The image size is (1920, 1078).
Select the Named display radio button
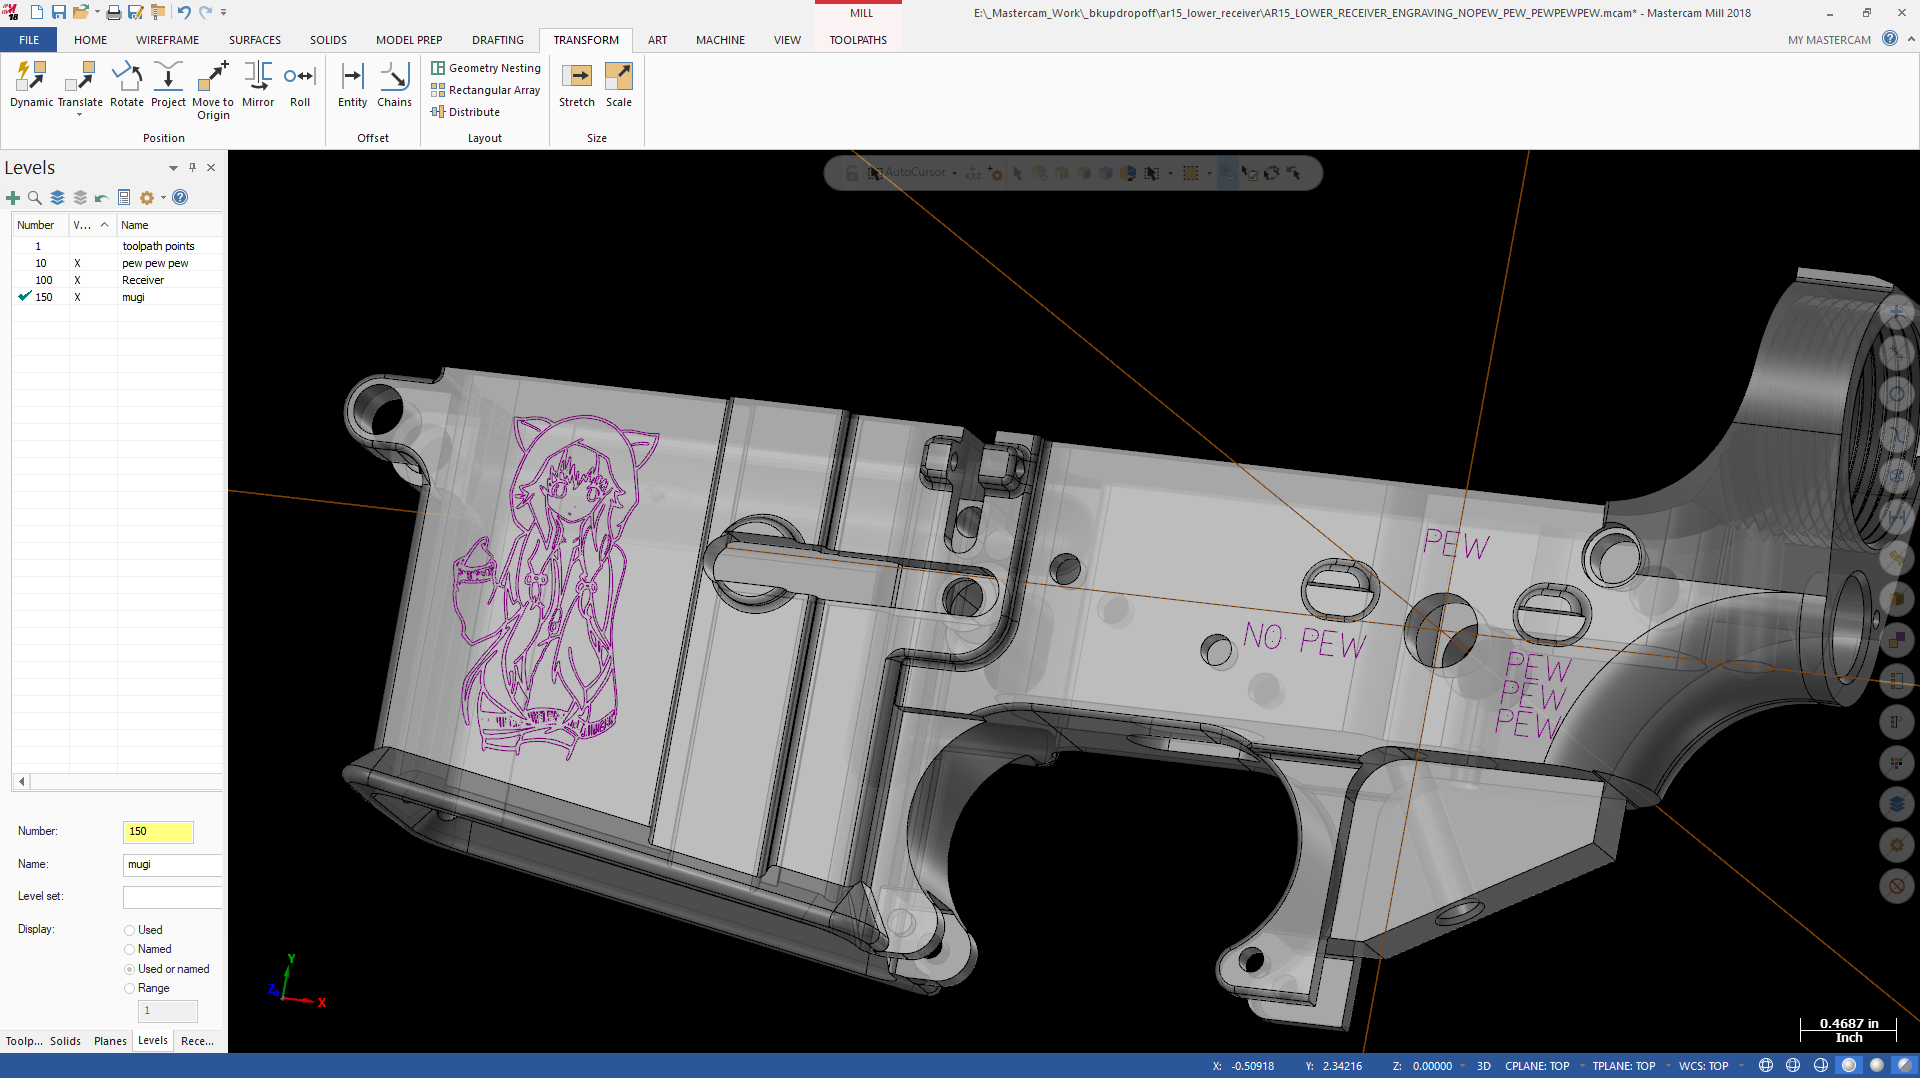(130, 950)
